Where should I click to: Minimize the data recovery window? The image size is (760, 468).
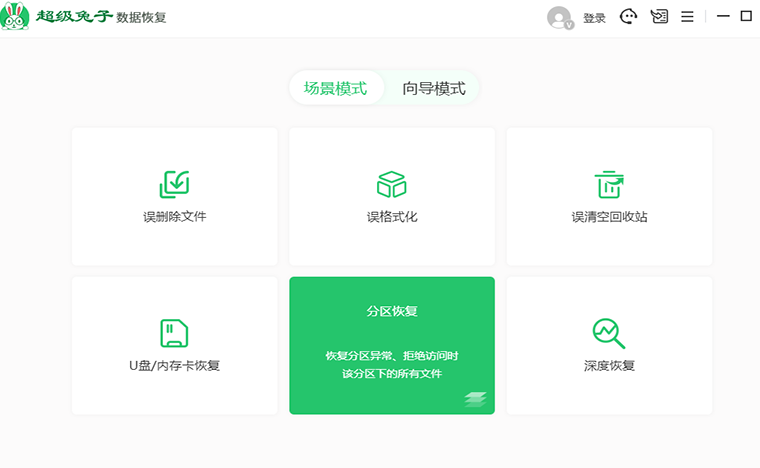click(x=722, y=17)
